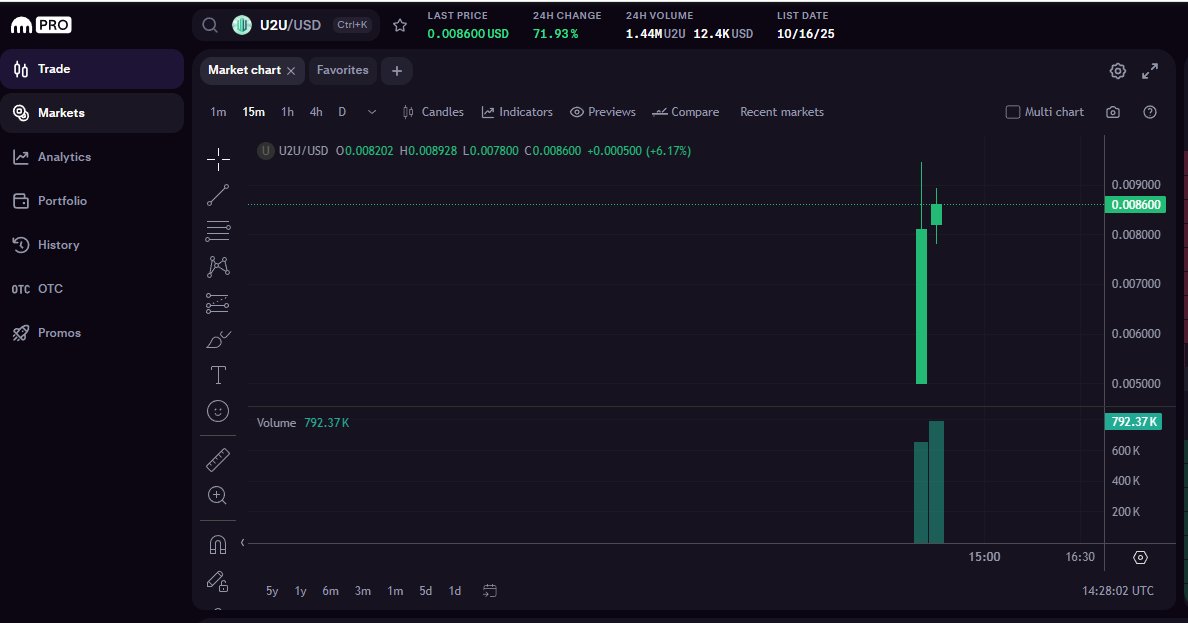This screenshot has width=1188, height=623.
Task: Expand the timeframe interval dropdown arrow
Action: pyautogui.click(x=372, y=112)
